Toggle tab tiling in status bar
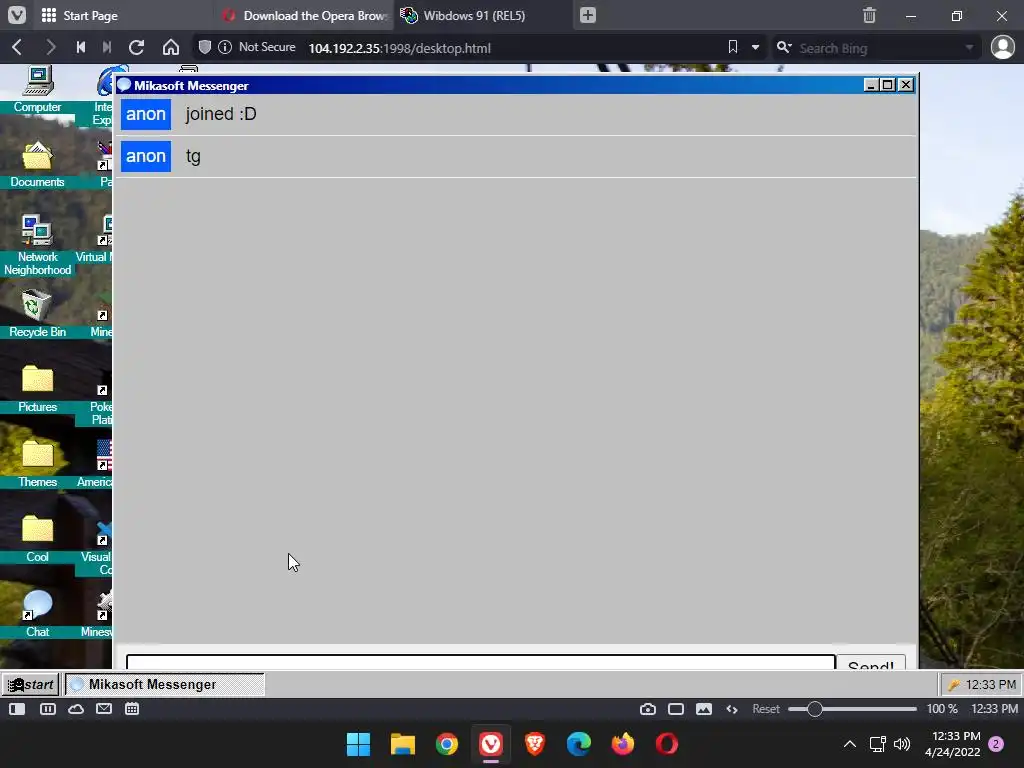This screenshot has height=768, width=1024. pyautogui.click(x=48, y=709)
